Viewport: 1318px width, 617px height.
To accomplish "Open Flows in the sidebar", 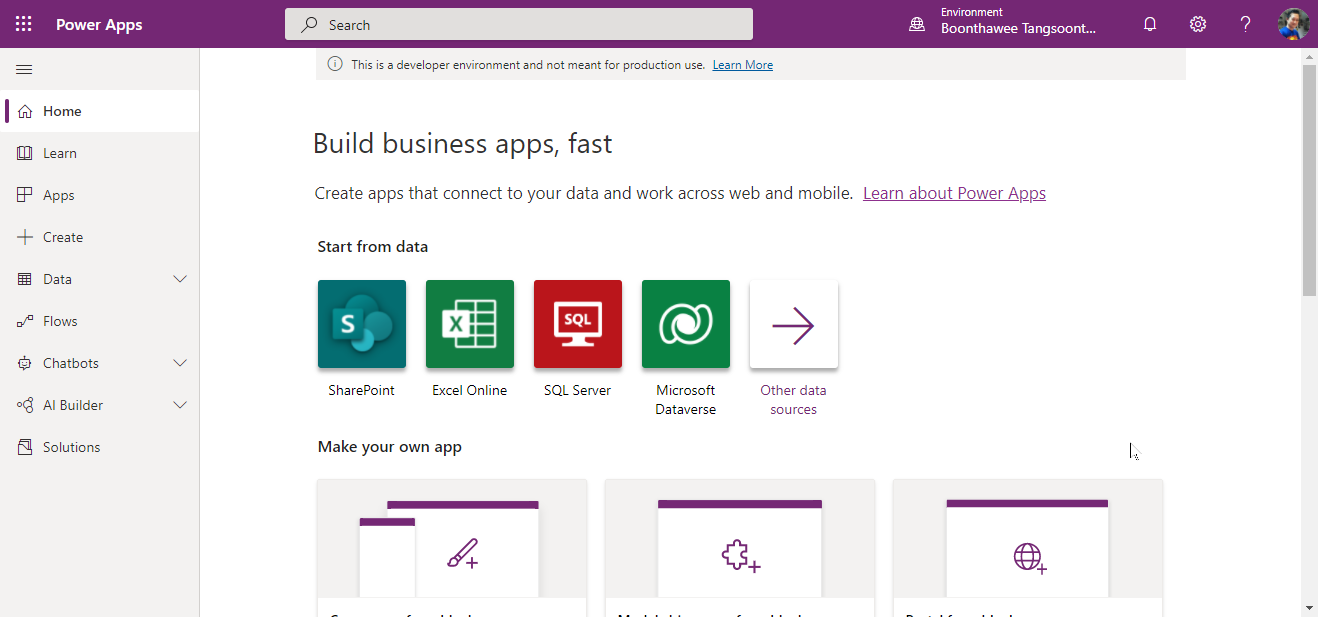I will point(100,321).
